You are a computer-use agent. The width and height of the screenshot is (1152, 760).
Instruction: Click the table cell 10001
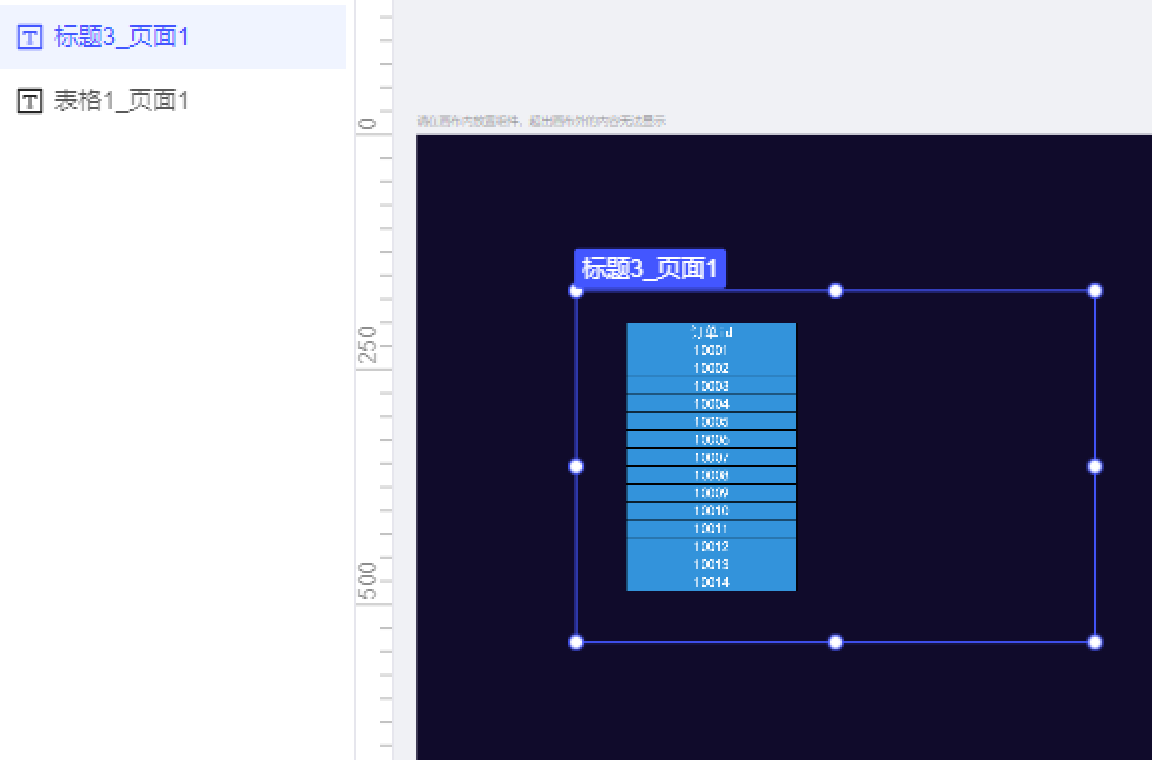point(711,350)
